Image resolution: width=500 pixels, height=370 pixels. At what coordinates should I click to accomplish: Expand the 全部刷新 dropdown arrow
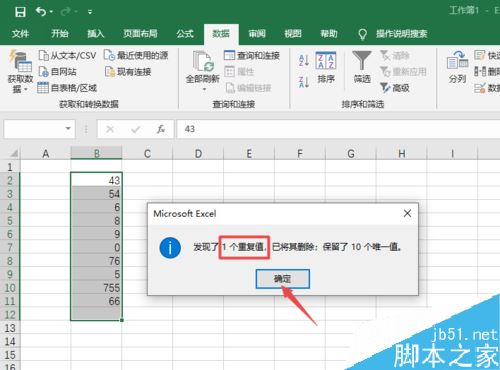pos(204,89)
